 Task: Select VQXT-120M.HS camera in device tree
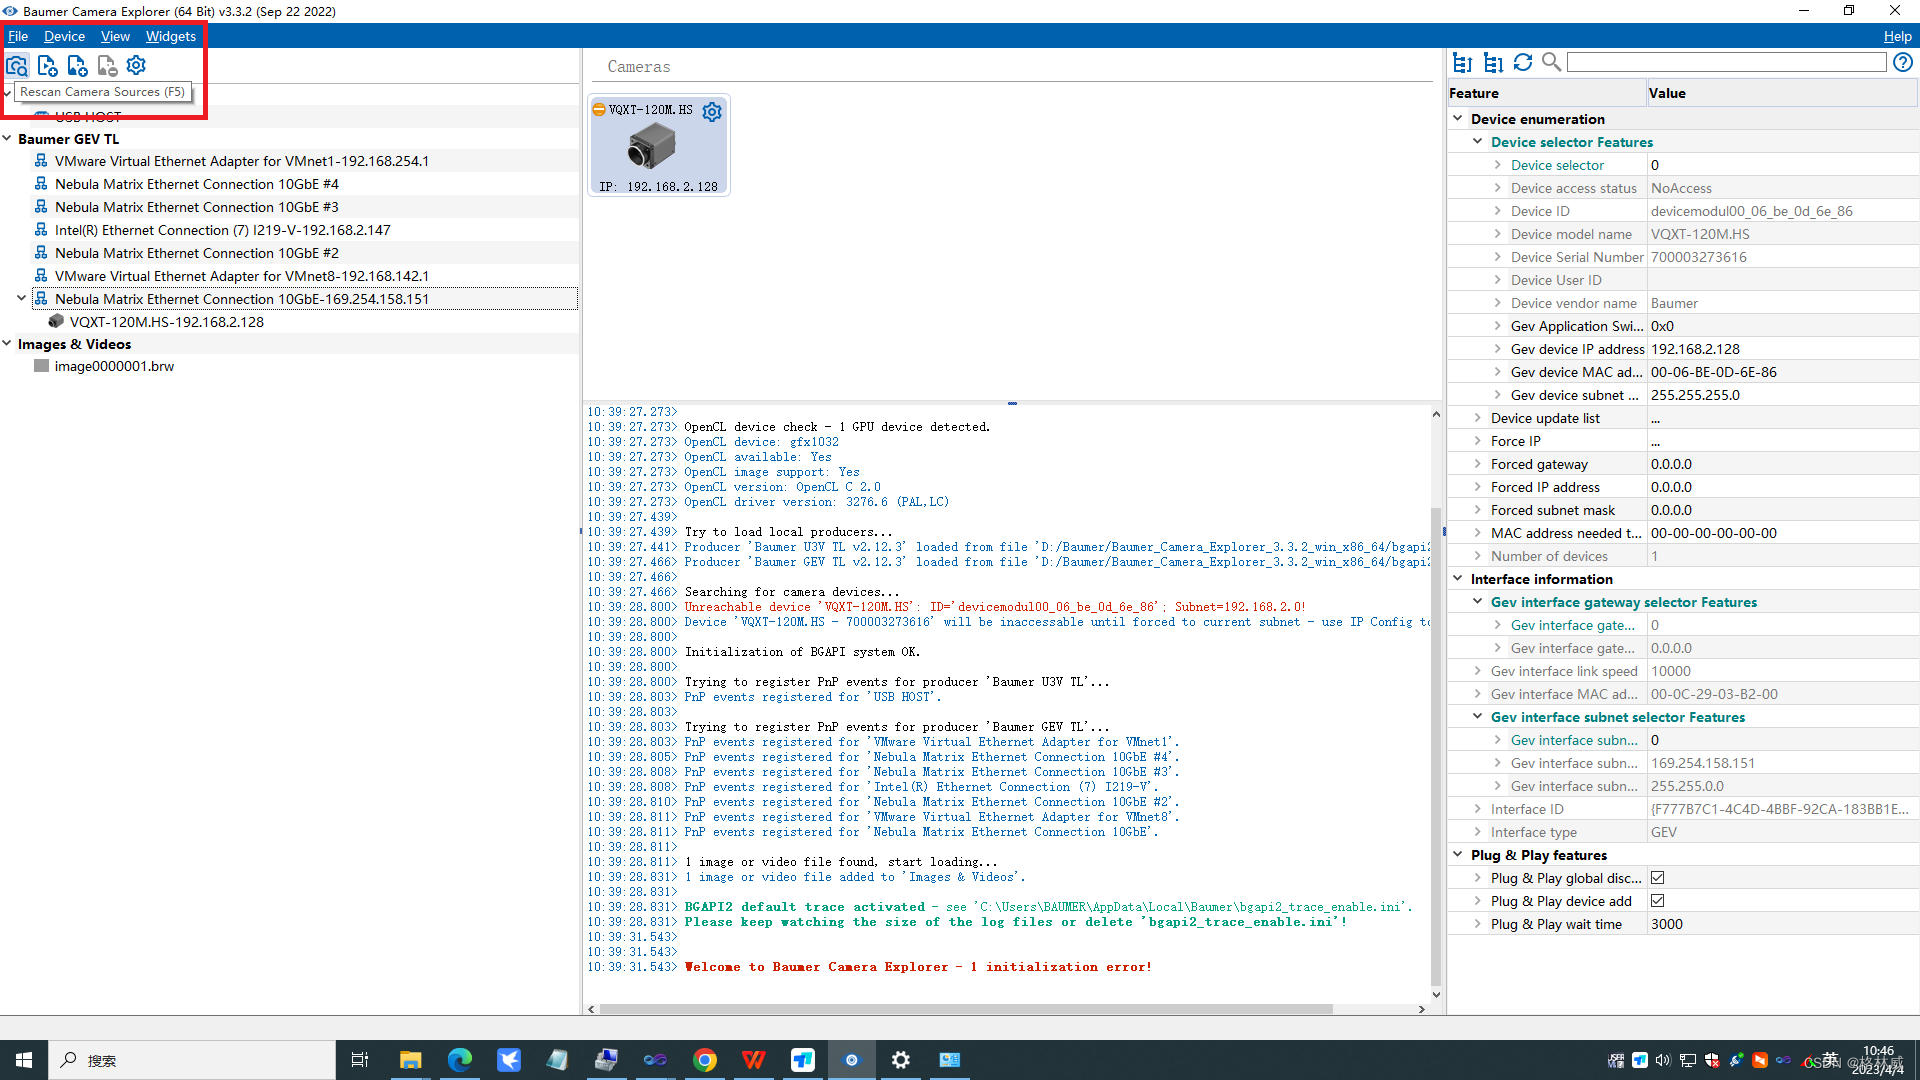[x=185, y=320]
